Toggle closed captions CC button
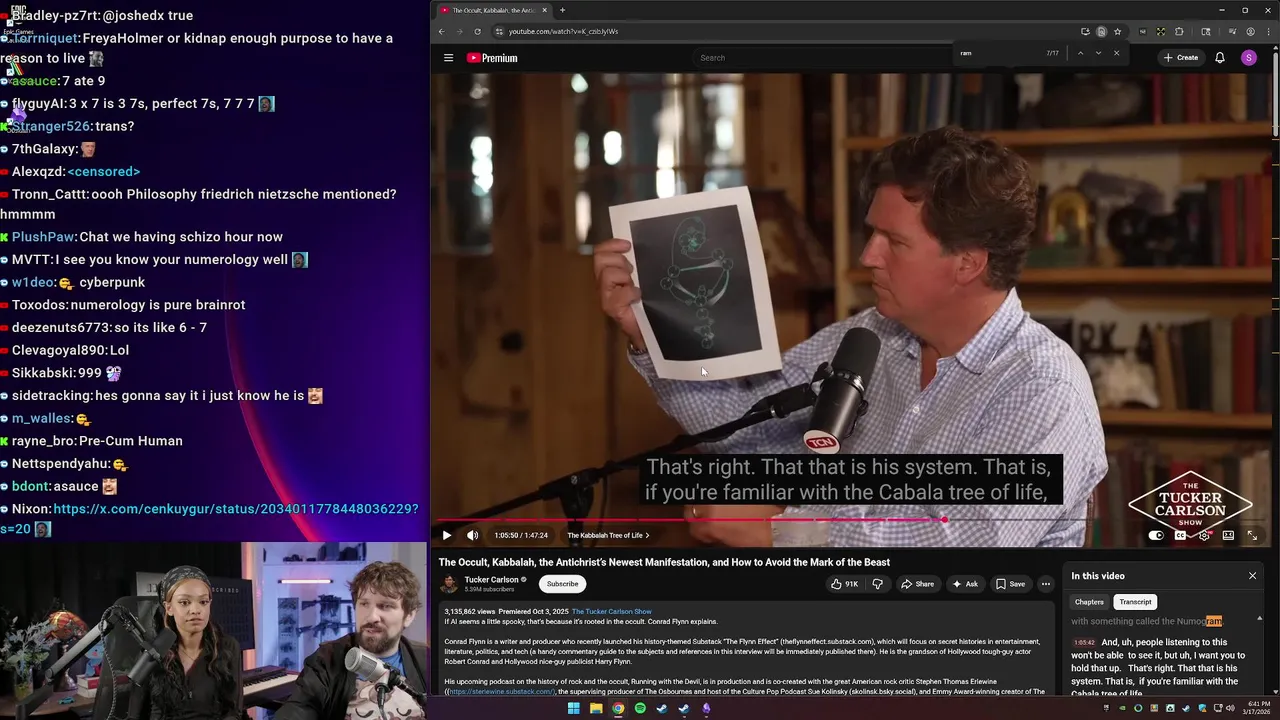The height and width of the screenshot is (720, 1280). 1180,535
